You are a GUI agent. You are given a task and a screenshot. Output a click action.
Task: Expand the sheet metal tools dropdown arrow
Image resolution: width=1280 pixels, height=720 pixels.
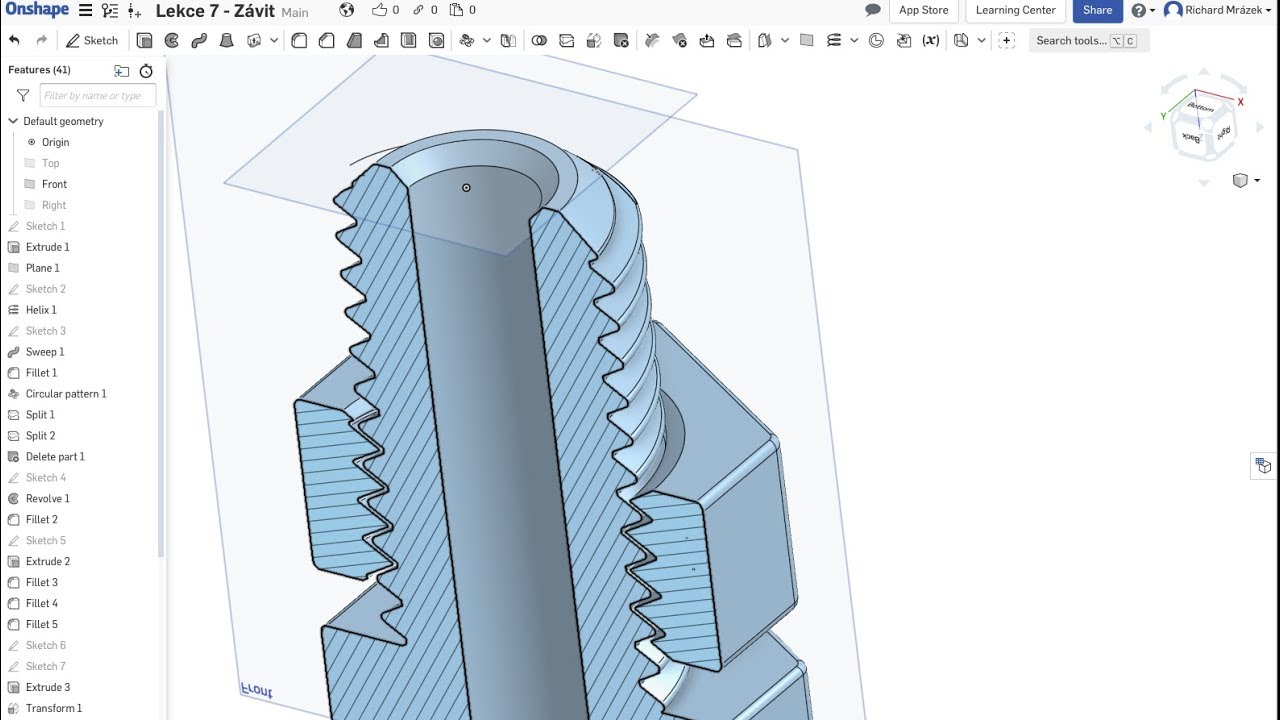[981, 41]
